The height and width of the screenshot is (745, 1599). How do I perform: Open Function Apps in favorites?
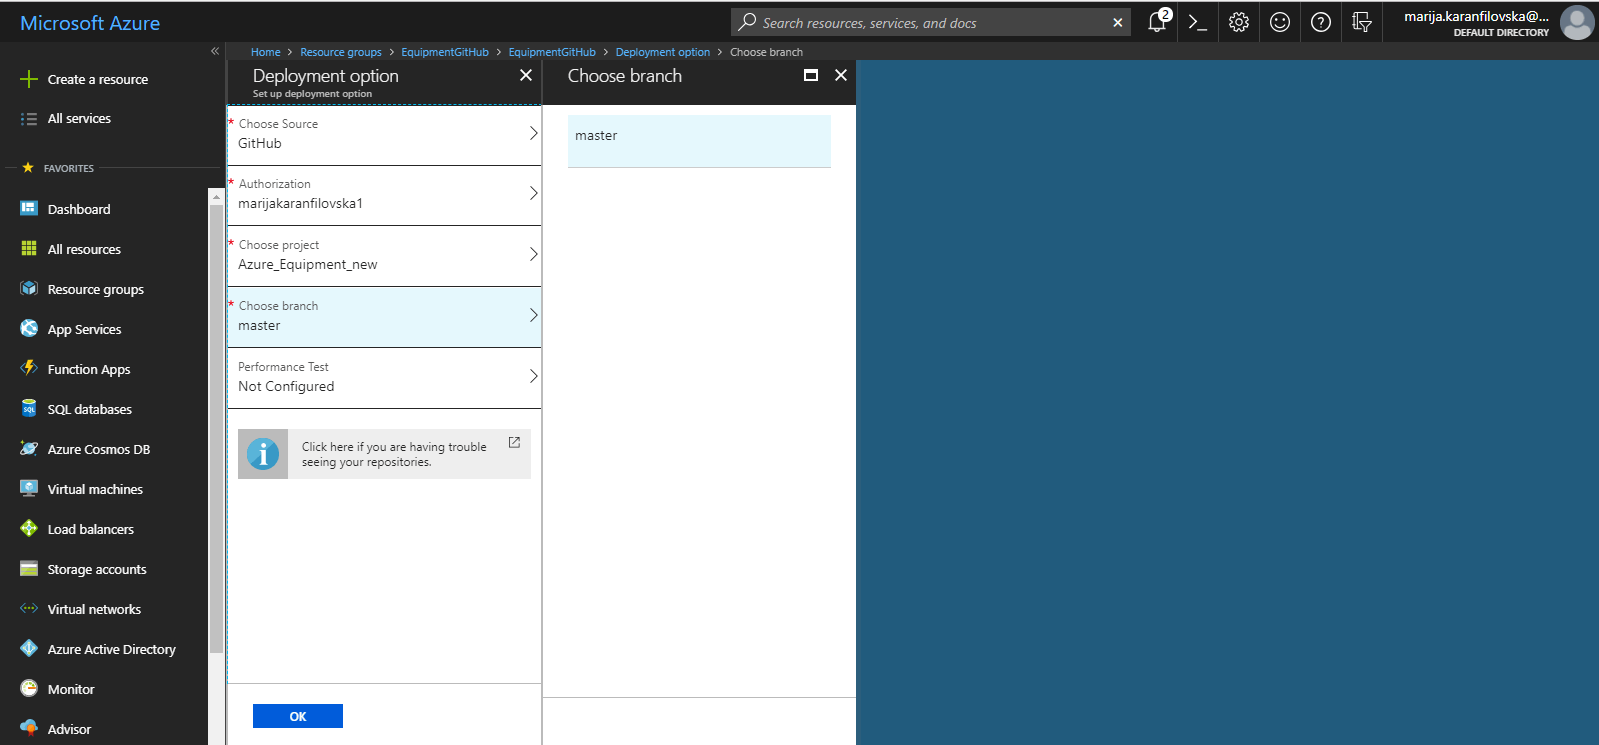click(89, 369)
